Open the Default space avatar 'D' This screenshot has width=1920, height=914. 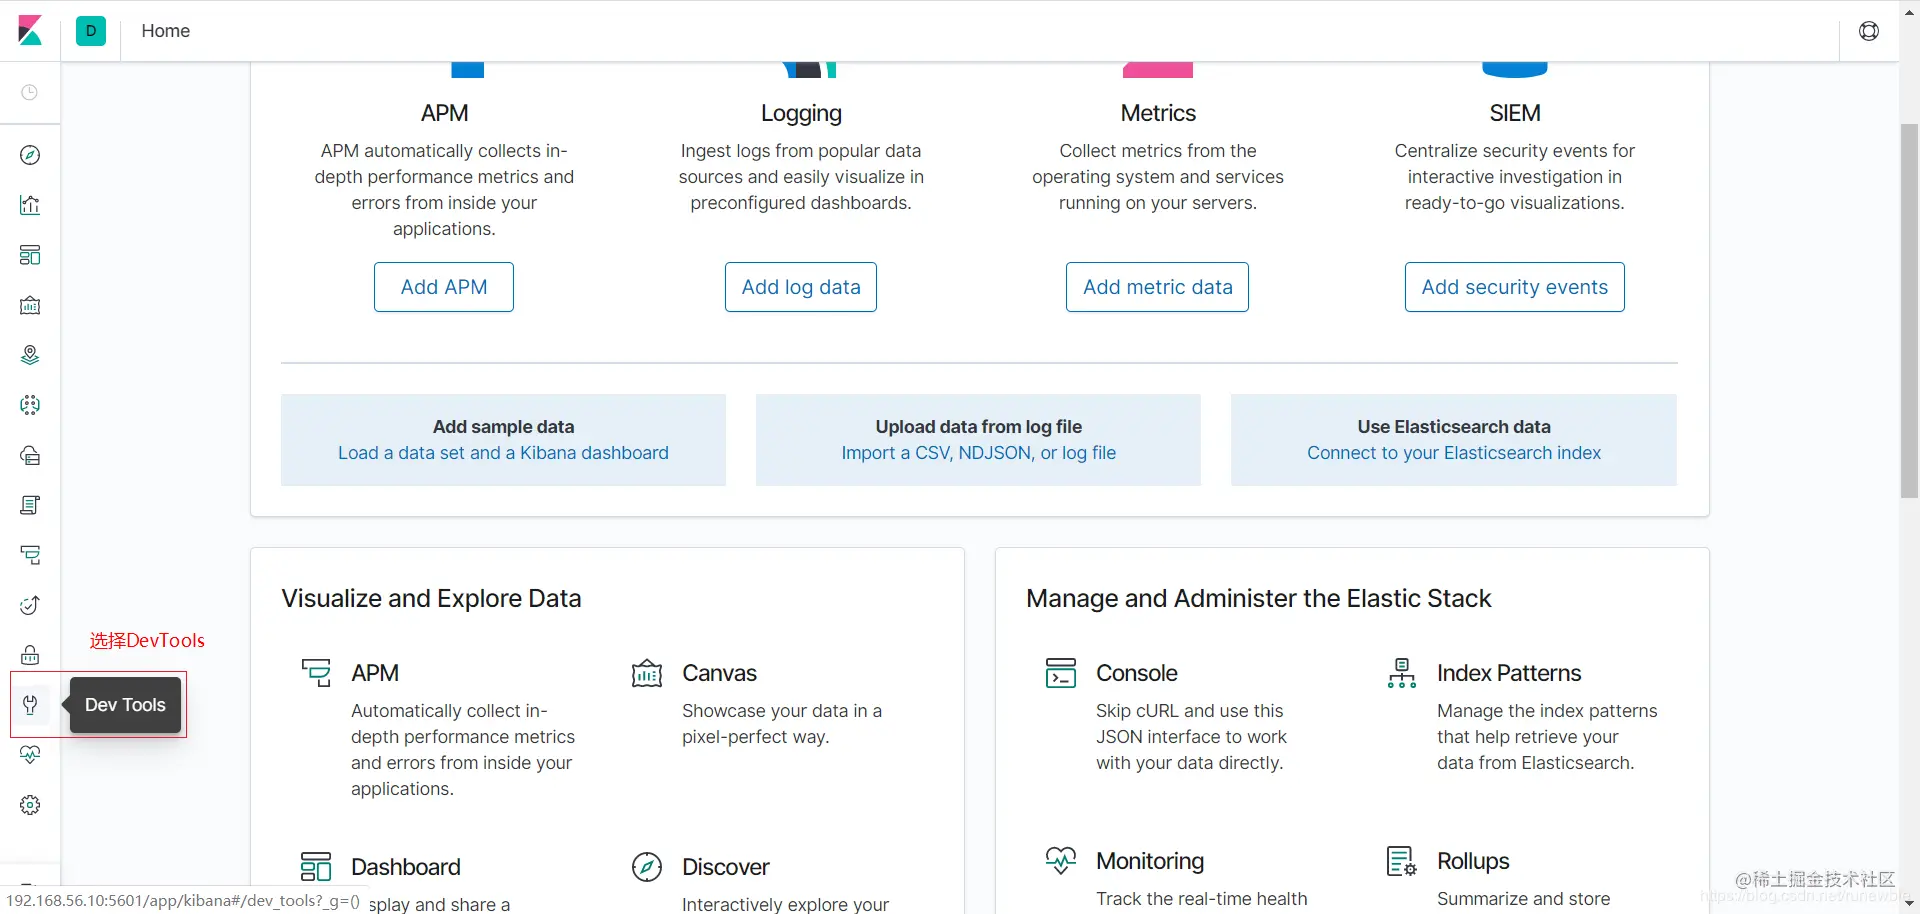(x=91, y=31)
